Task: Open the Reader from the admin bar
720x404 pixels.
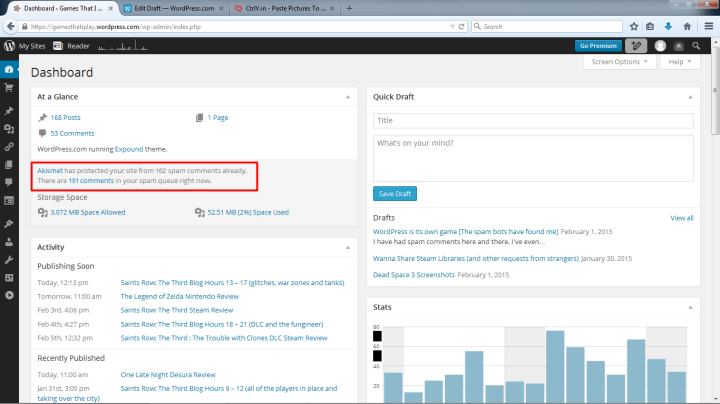Action: tap(71, 46)
